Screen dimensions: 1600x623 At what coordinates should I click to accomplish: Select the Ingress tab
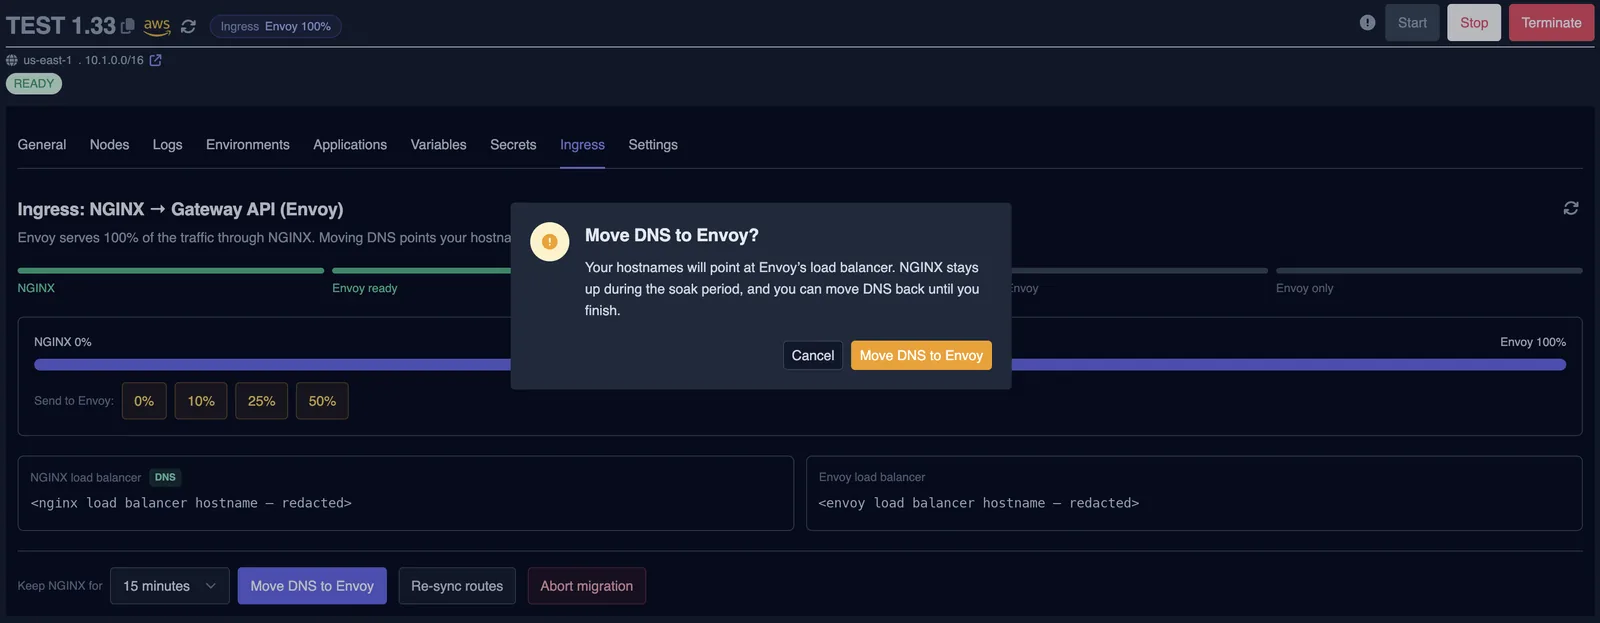point(582,145)
